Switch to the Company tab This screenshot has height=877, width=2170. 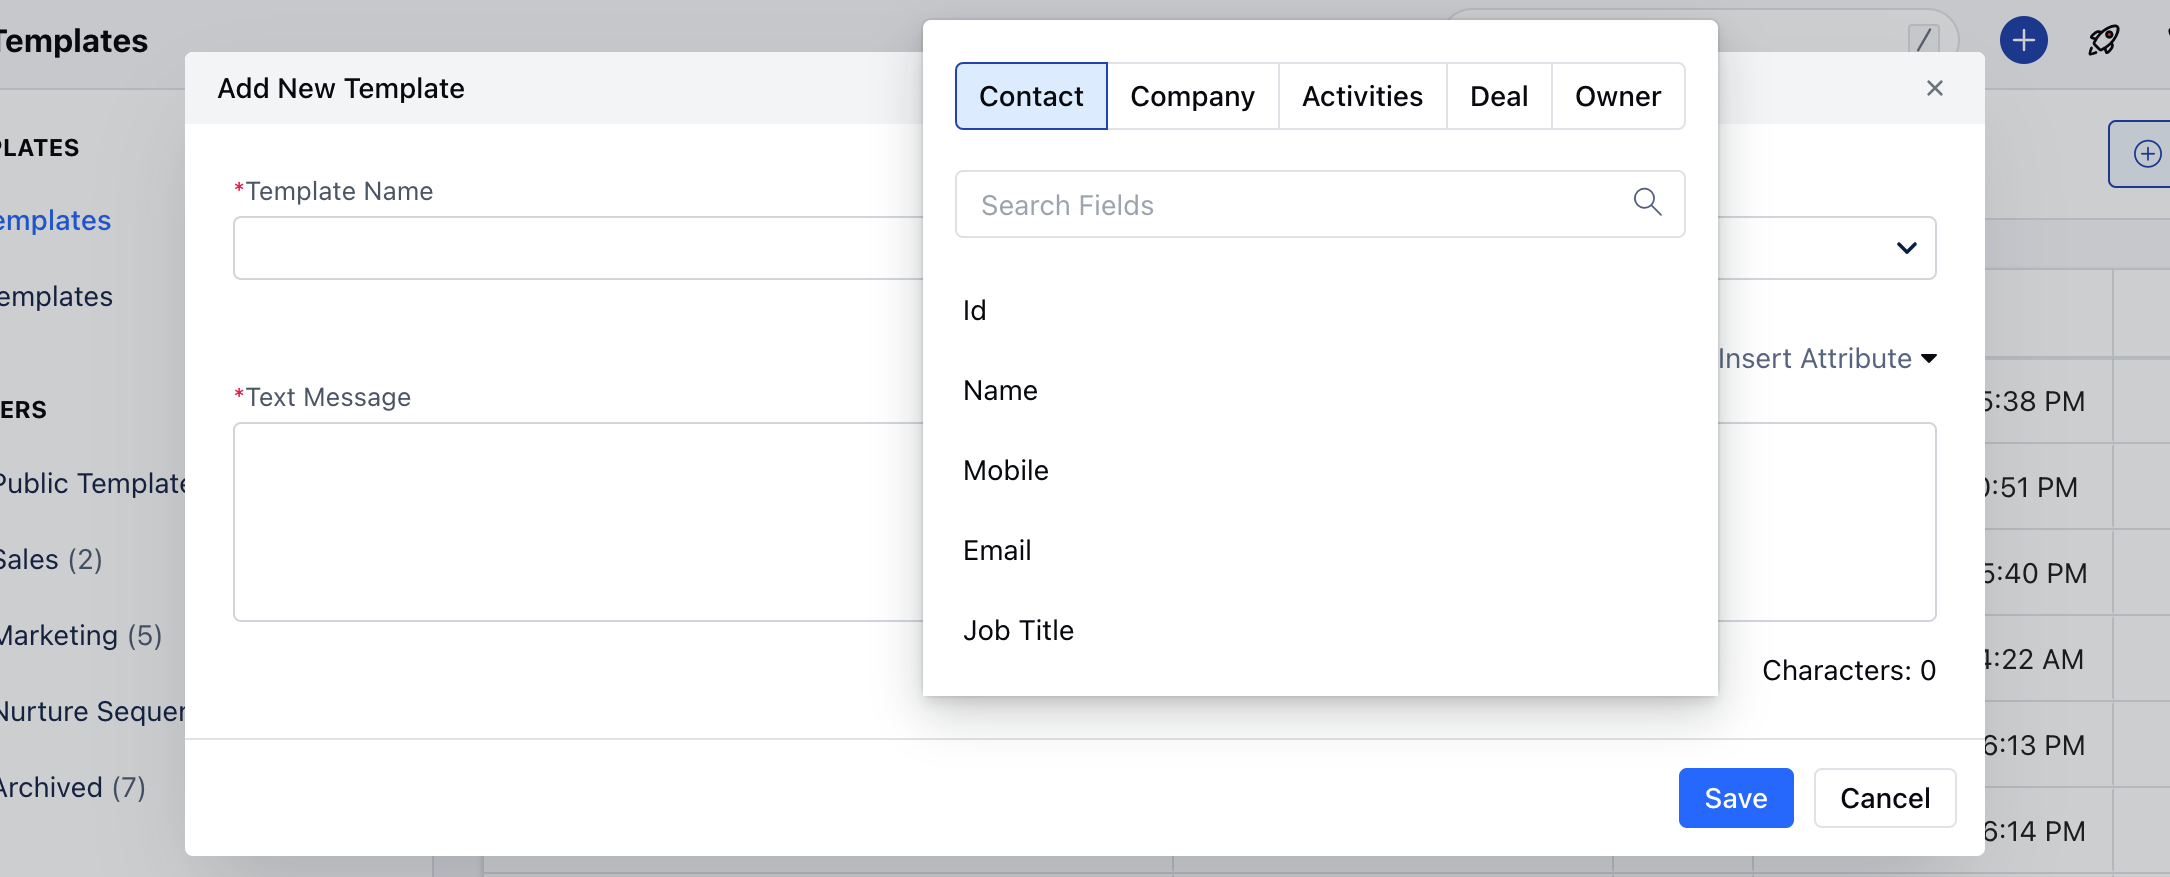coord(1192,96)
